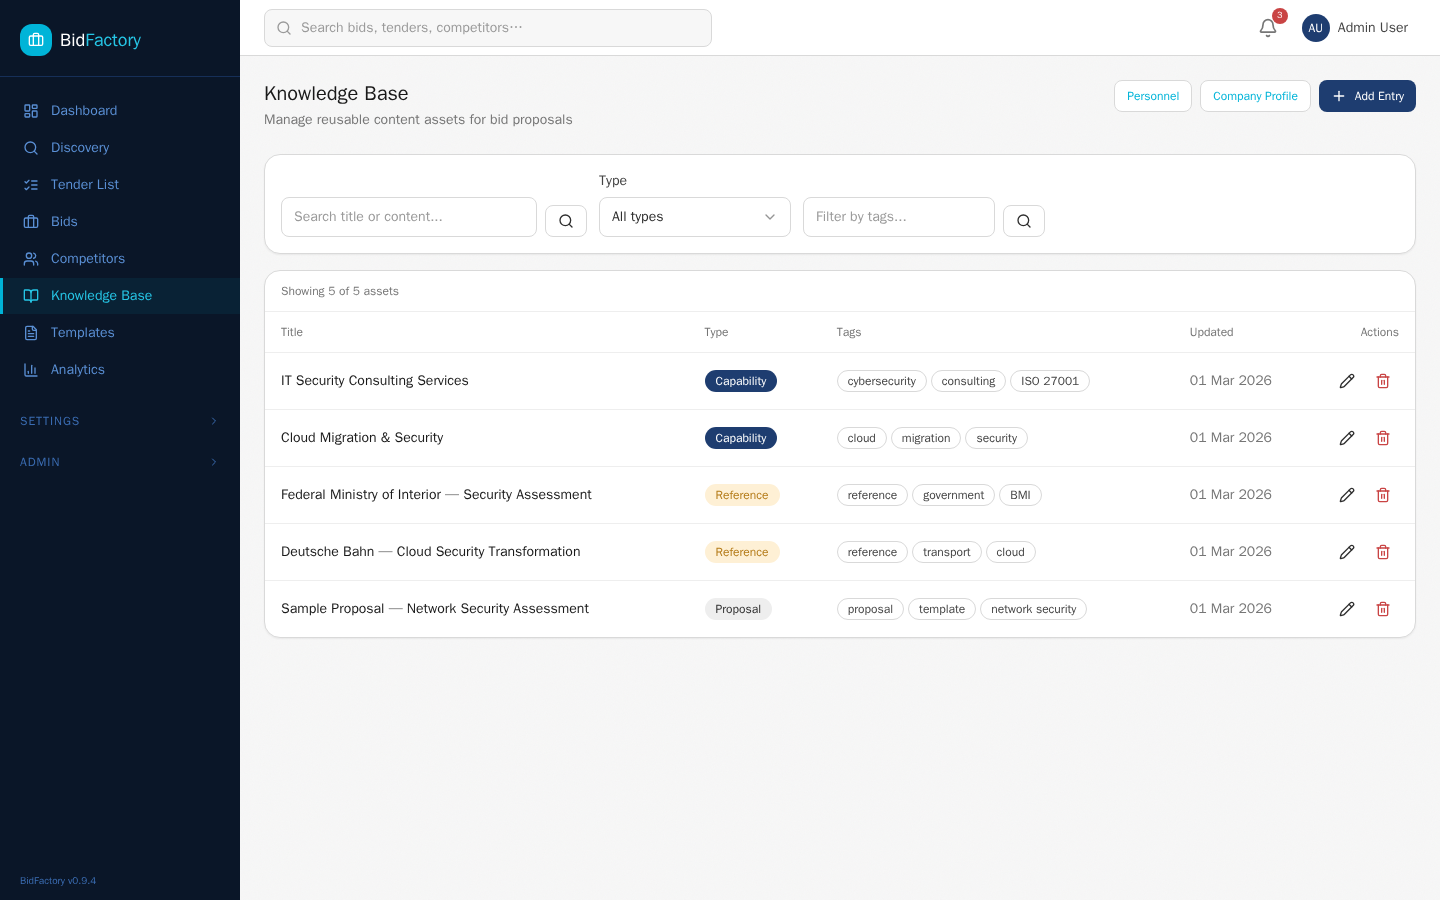Click Federal Ministry of Interior title
The height and width of the screenshot is (900, 1440).
pos(436,495)
